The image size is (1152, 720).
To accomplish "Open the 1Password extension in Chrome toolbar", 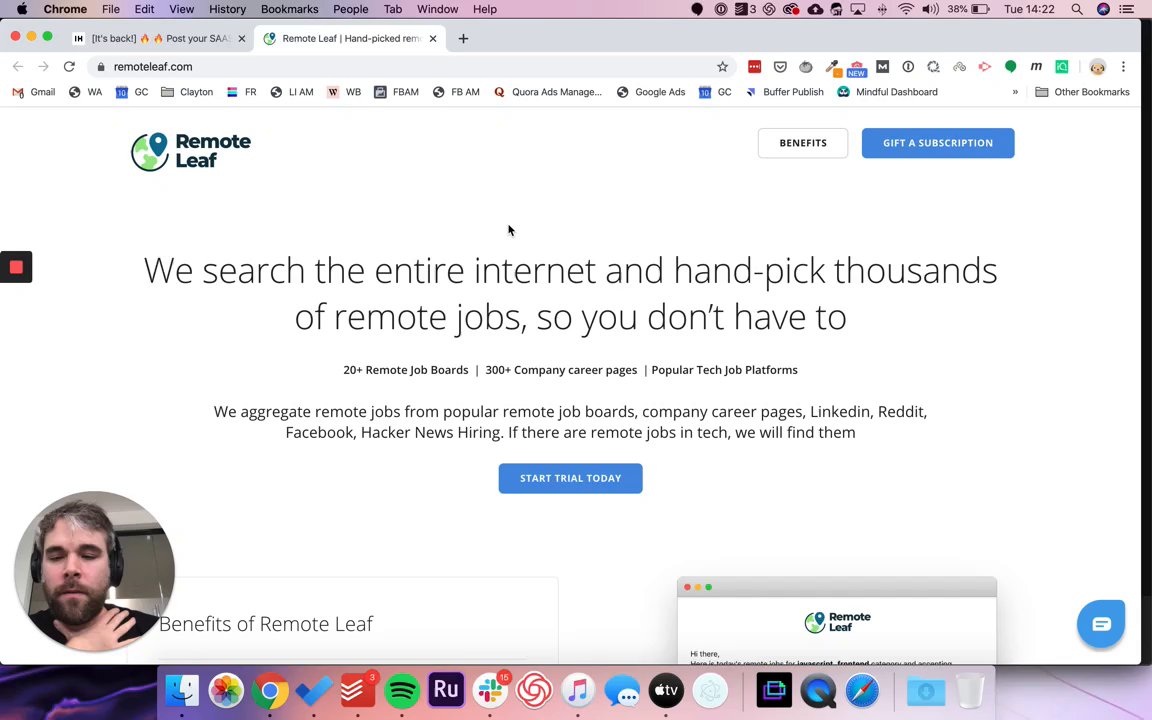I will [x=908, y=67].
